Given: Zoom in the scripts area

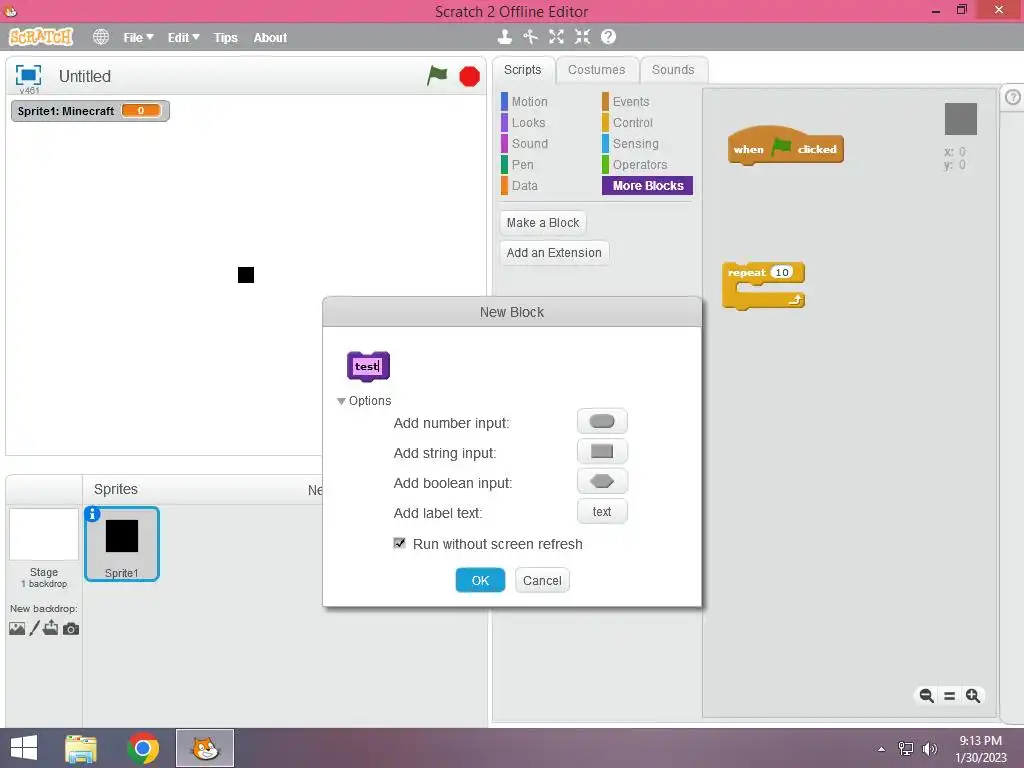Looking at the screenshot, I should [x=972, y=696].
